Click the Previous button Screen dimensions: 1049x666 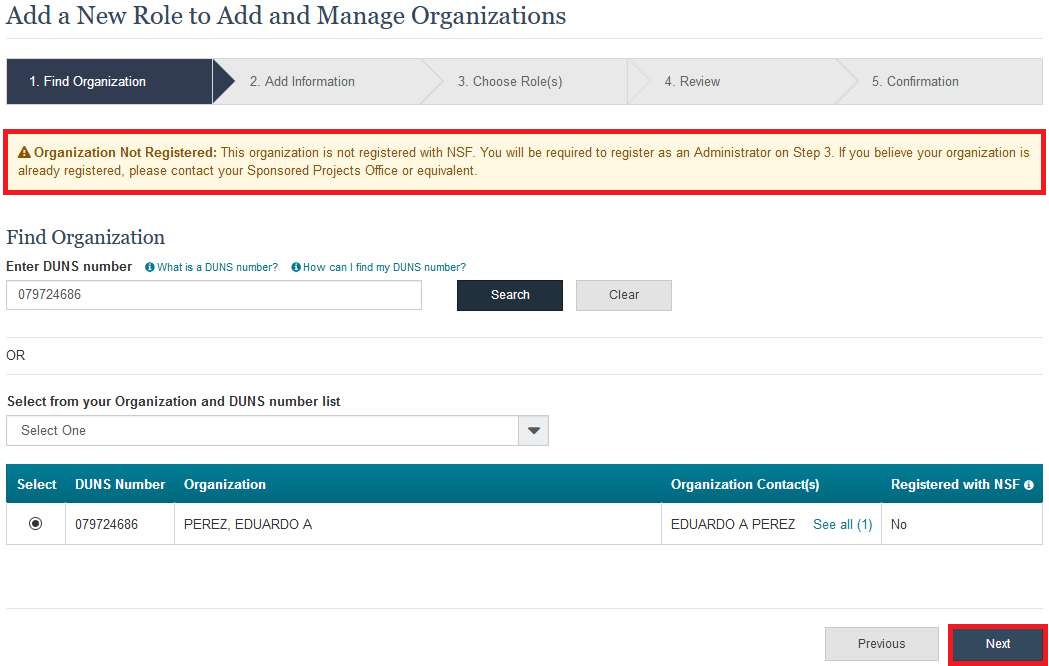pos(881,644)
